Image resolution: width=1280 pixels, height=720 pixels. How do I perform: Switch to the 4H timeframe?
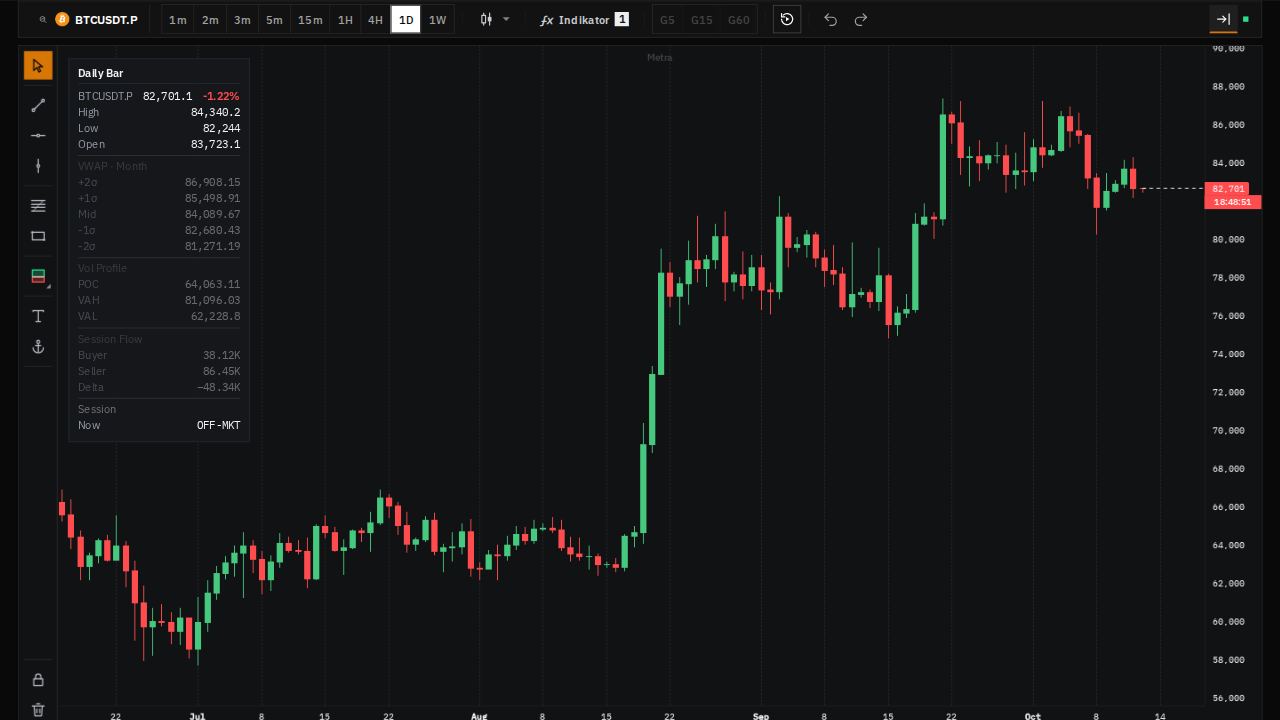[x=375, y=20]
